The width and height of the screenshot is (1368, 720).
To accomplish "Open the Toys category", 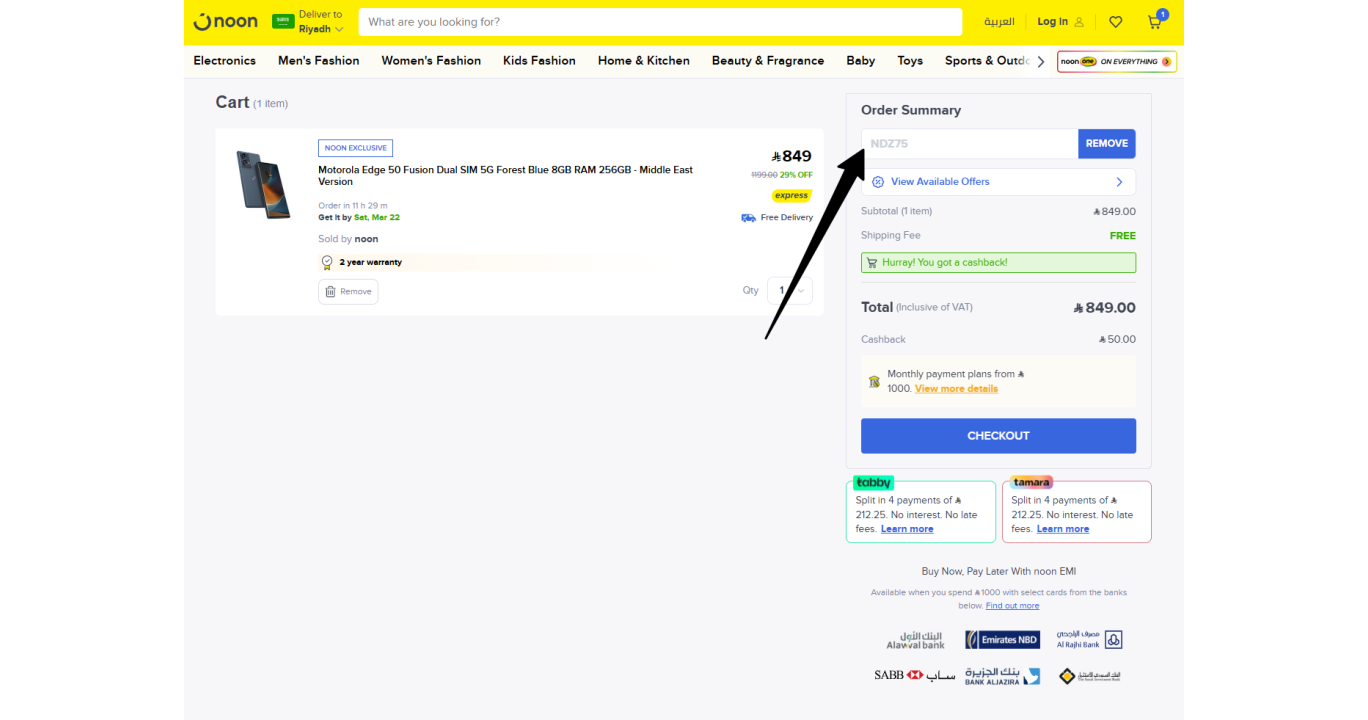I will pos(910,61).
